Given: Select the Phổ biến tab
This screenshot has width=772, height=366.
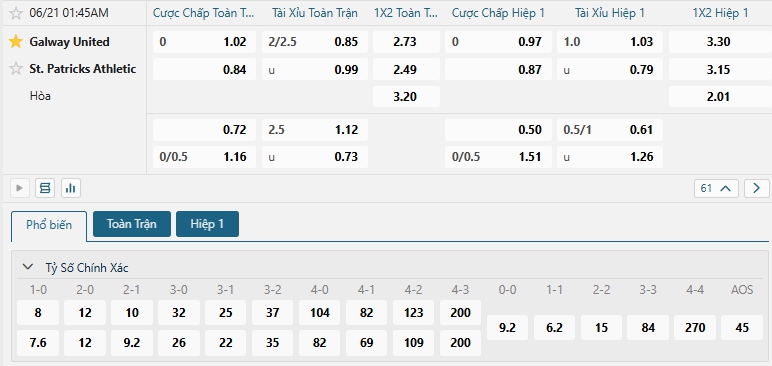Looking at the screenshot, I should point(49,225).
